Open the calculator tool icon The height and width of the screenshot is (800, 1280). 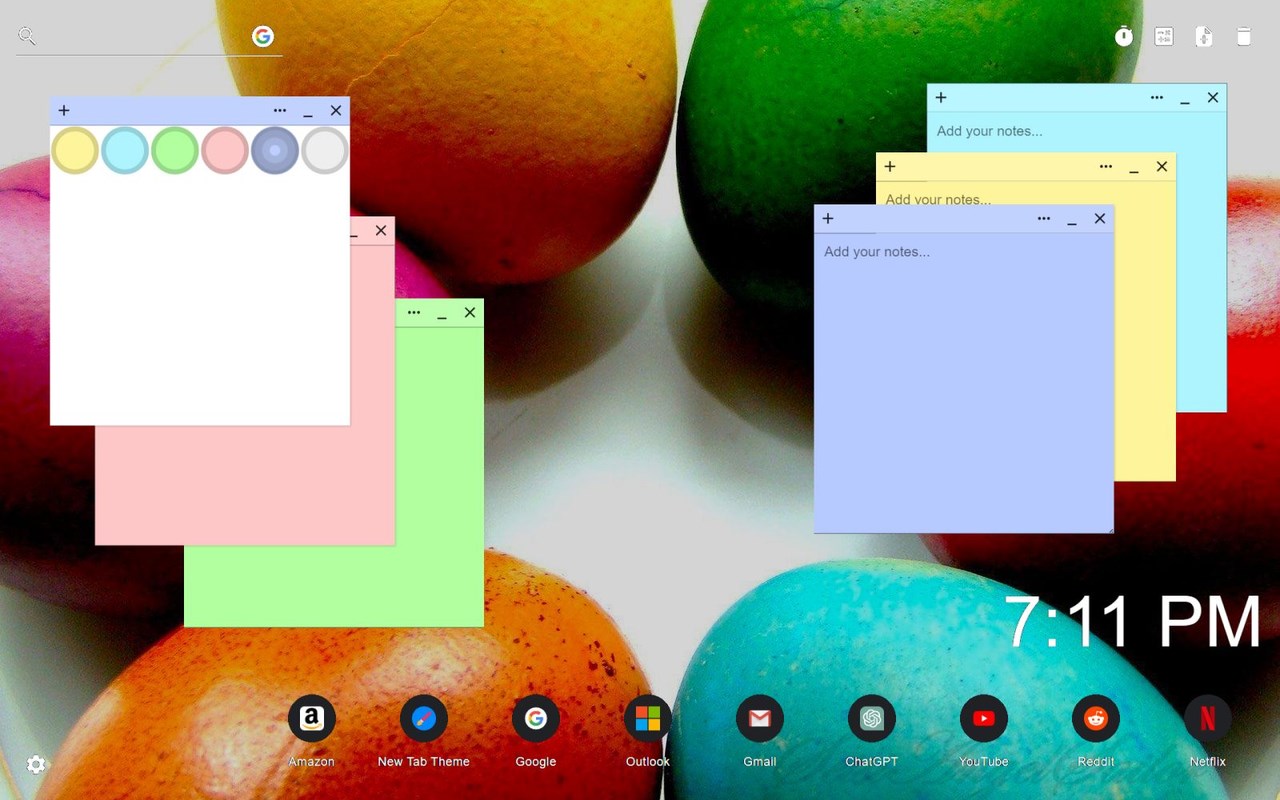1164,37
